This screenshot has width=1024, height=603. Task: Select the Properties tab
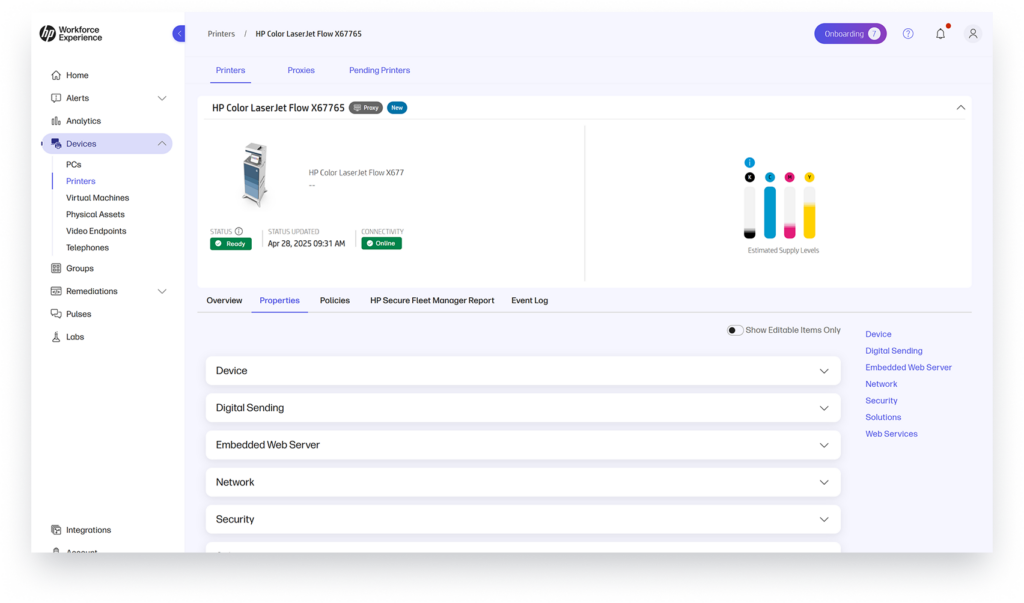(280, 301)
